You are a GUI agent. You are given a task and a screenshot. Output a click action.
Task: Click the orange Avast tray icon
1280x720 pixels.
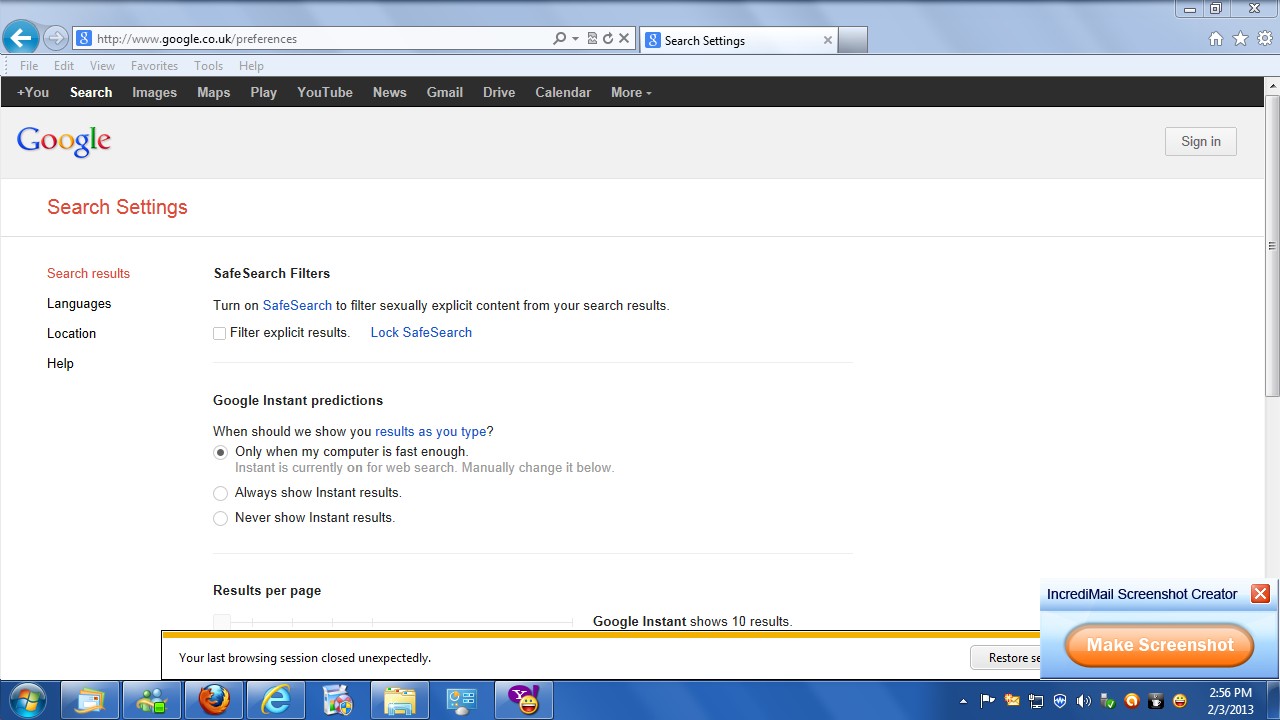1132,701
